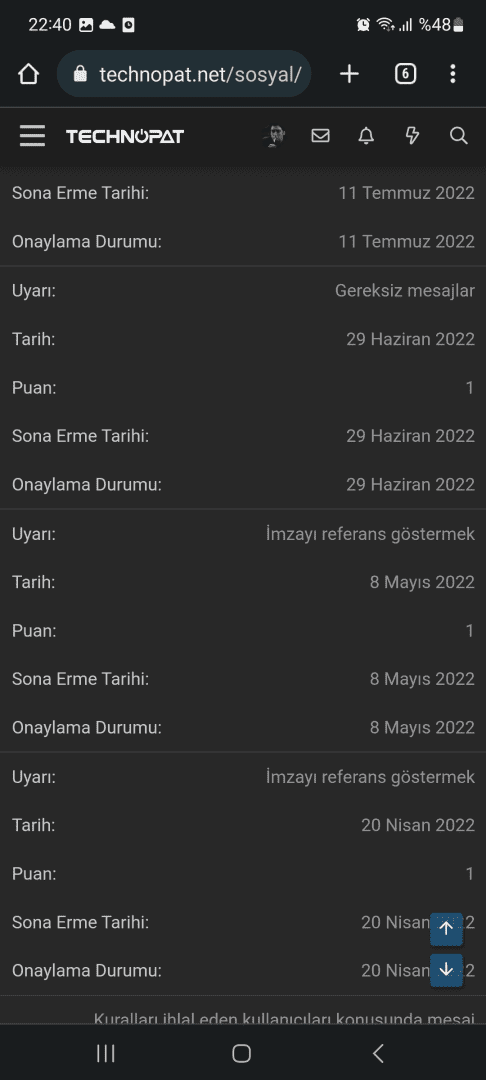Open the lightning bolt what's new icon
Image resolution: width=486 pixels, height=1080 pixels.
(412, 136)
